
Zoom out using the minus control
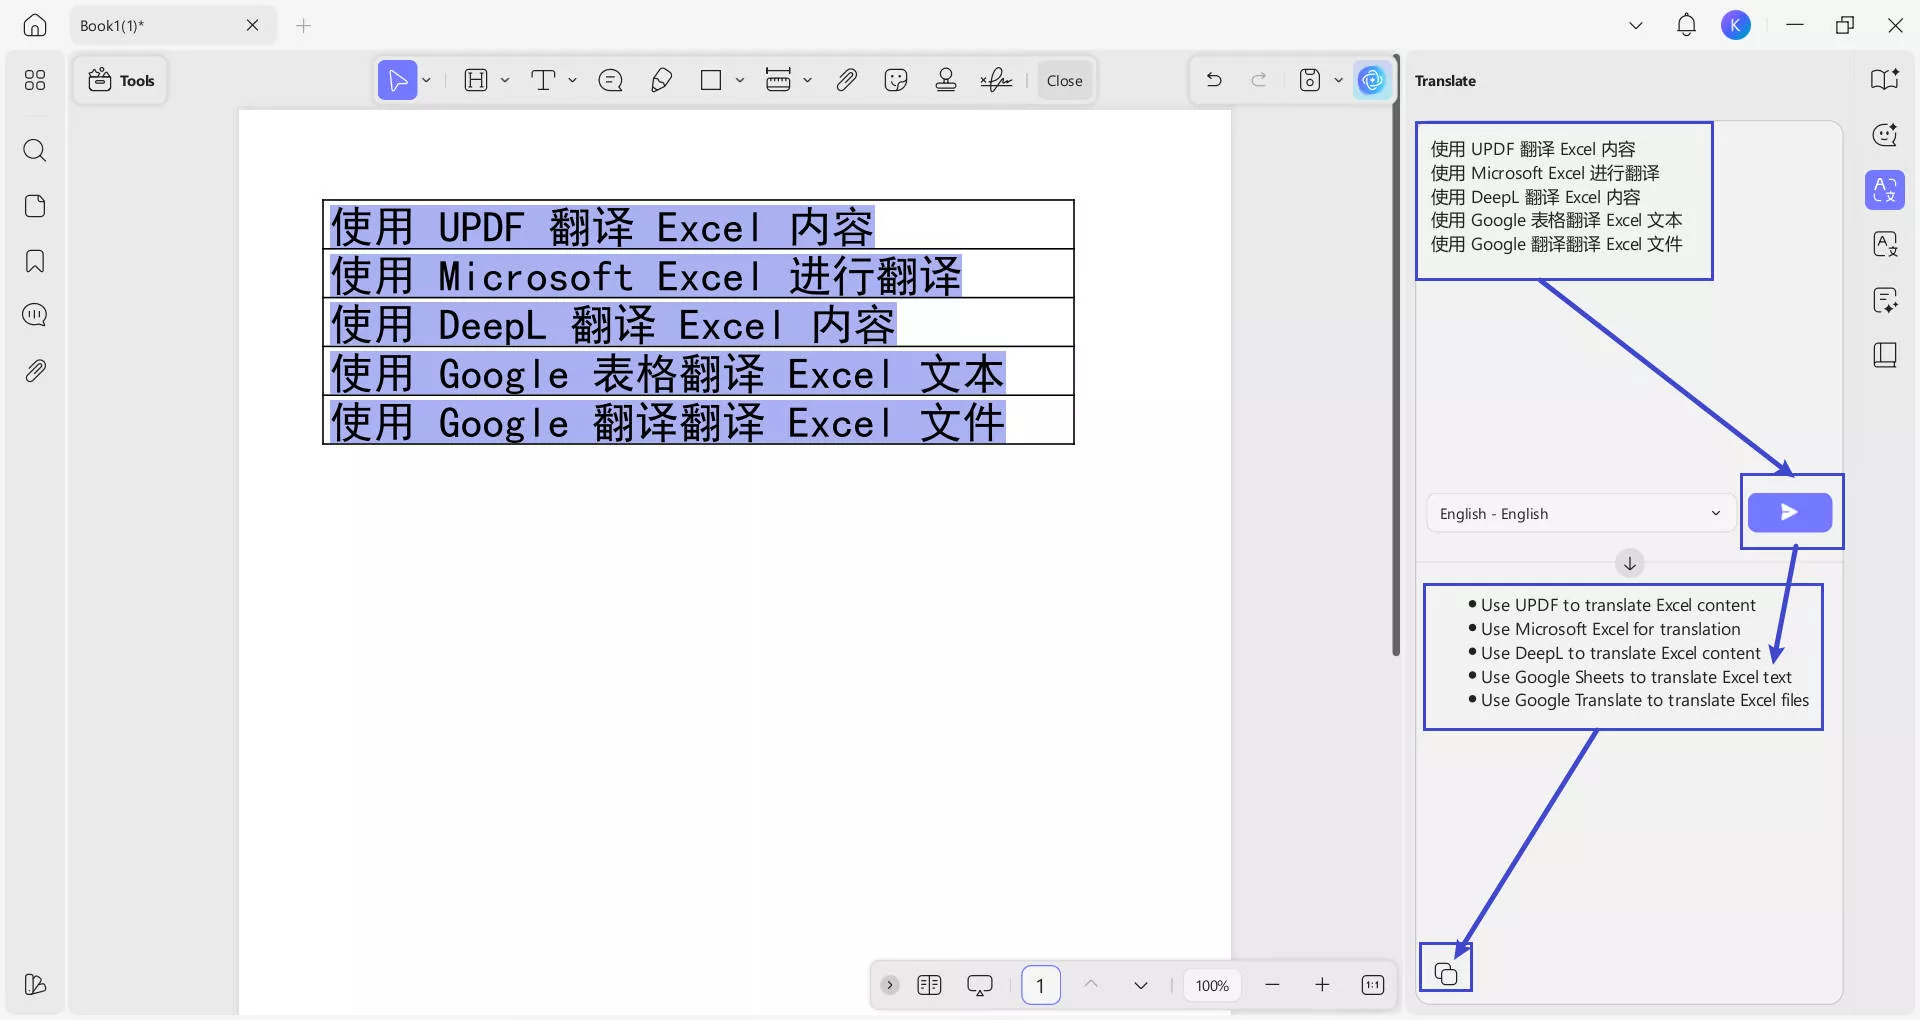tap(1272, 985)
